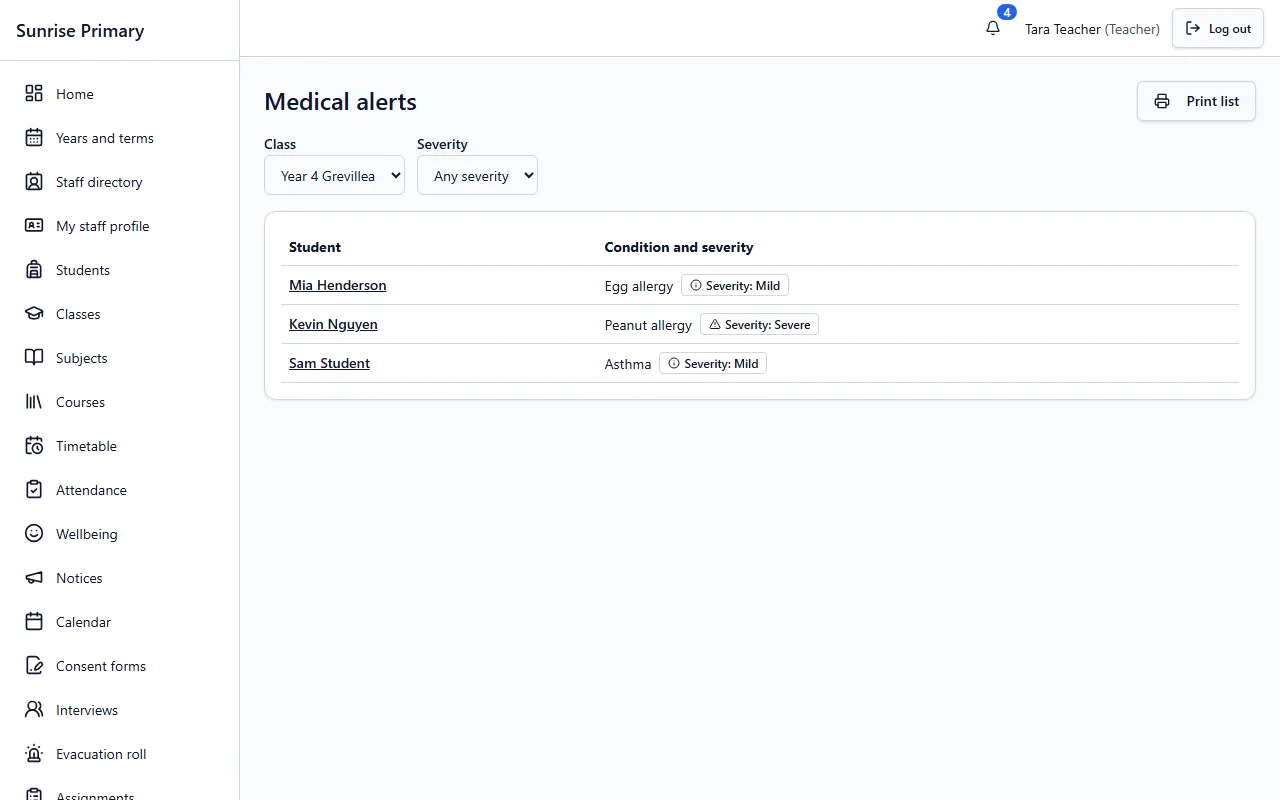This screenshot has width=1280, height=800.
Task: Select Students in the navigation
Action: coord(120,270)
